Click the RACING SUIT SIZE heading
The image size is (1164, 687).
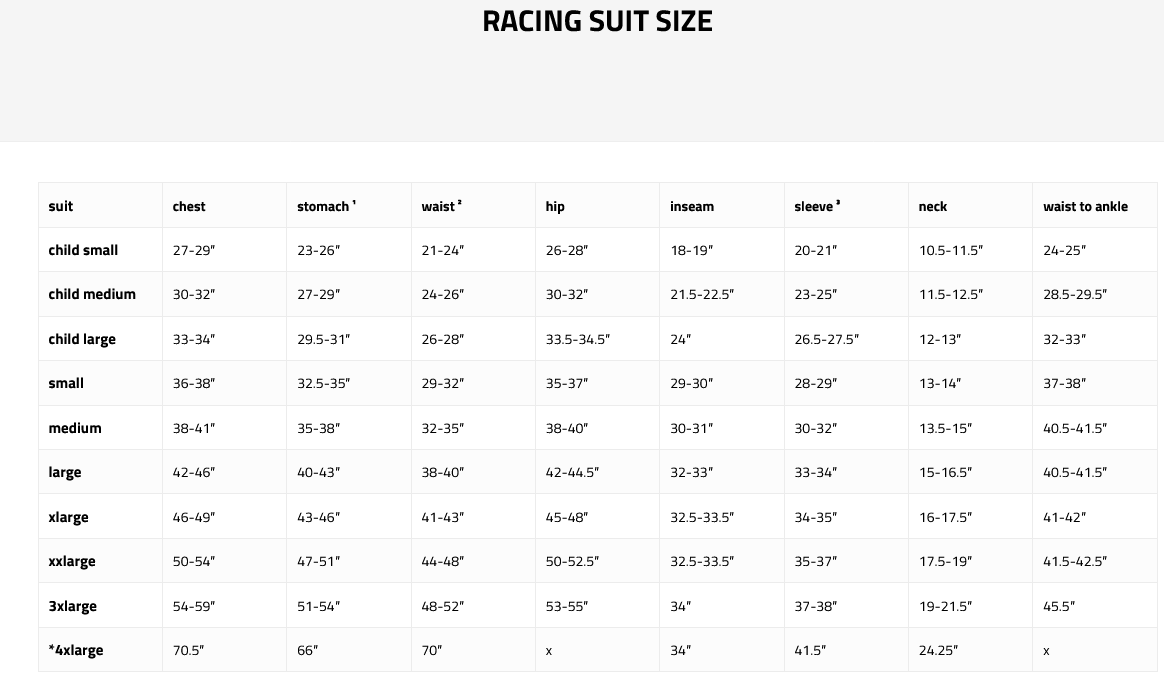click(x=597, y=21)
